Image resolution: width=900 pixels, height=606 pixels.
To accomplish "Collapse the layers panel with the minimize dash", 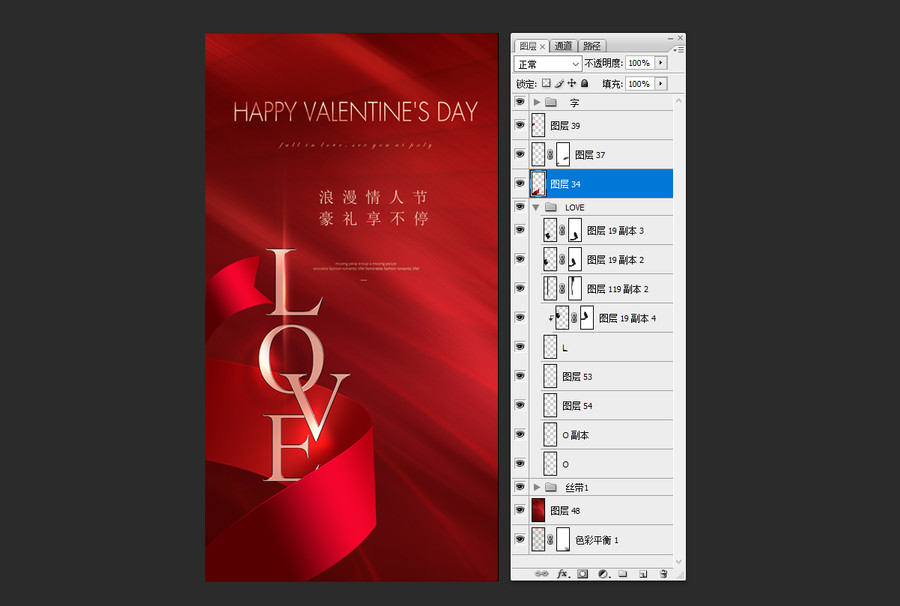I will pyautogui.click(x=670, y=38).
